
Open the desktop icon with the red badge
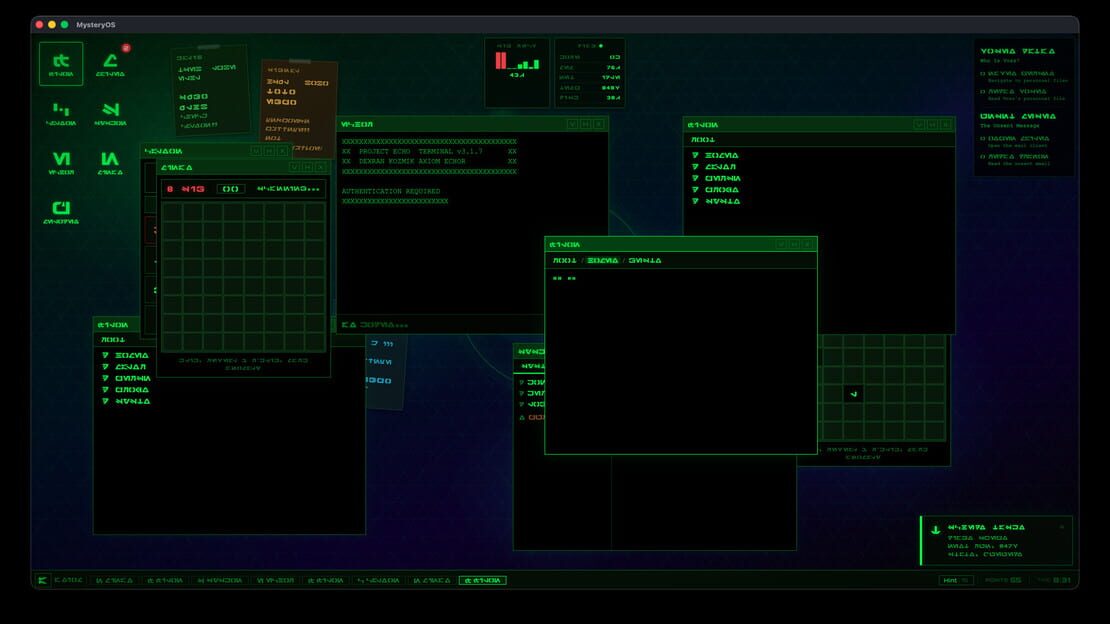point(110,64)
